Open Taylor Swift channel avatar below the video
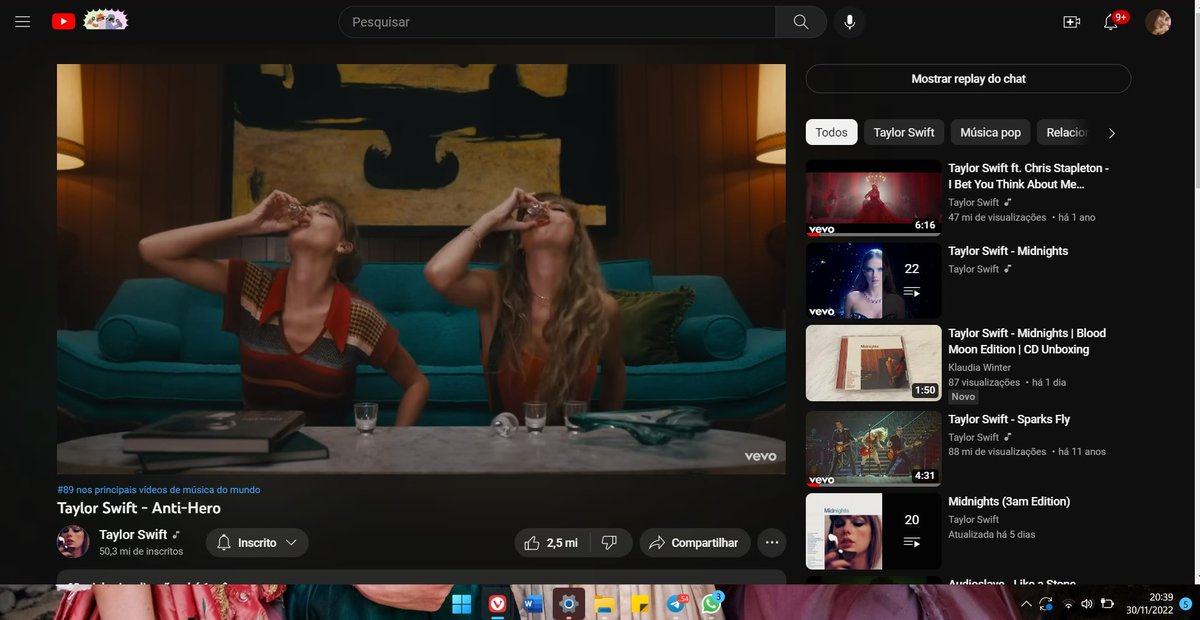The width and height of the screenshot is (1200, 620). coord(73,542)
